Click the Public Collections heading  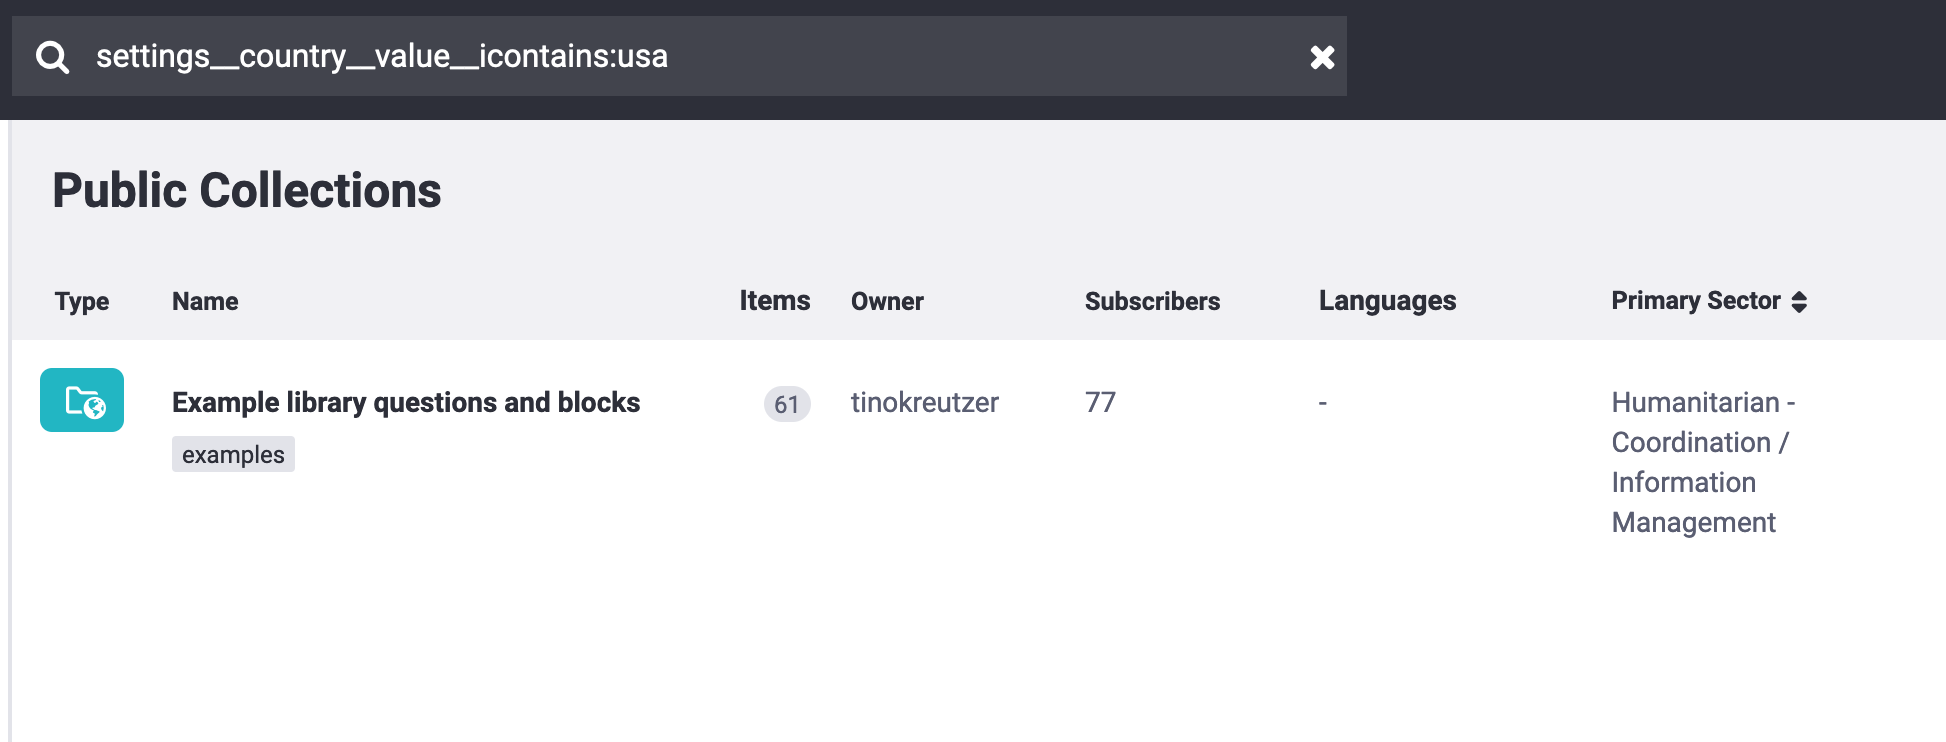pyautogui.click(x=247, y=190)
